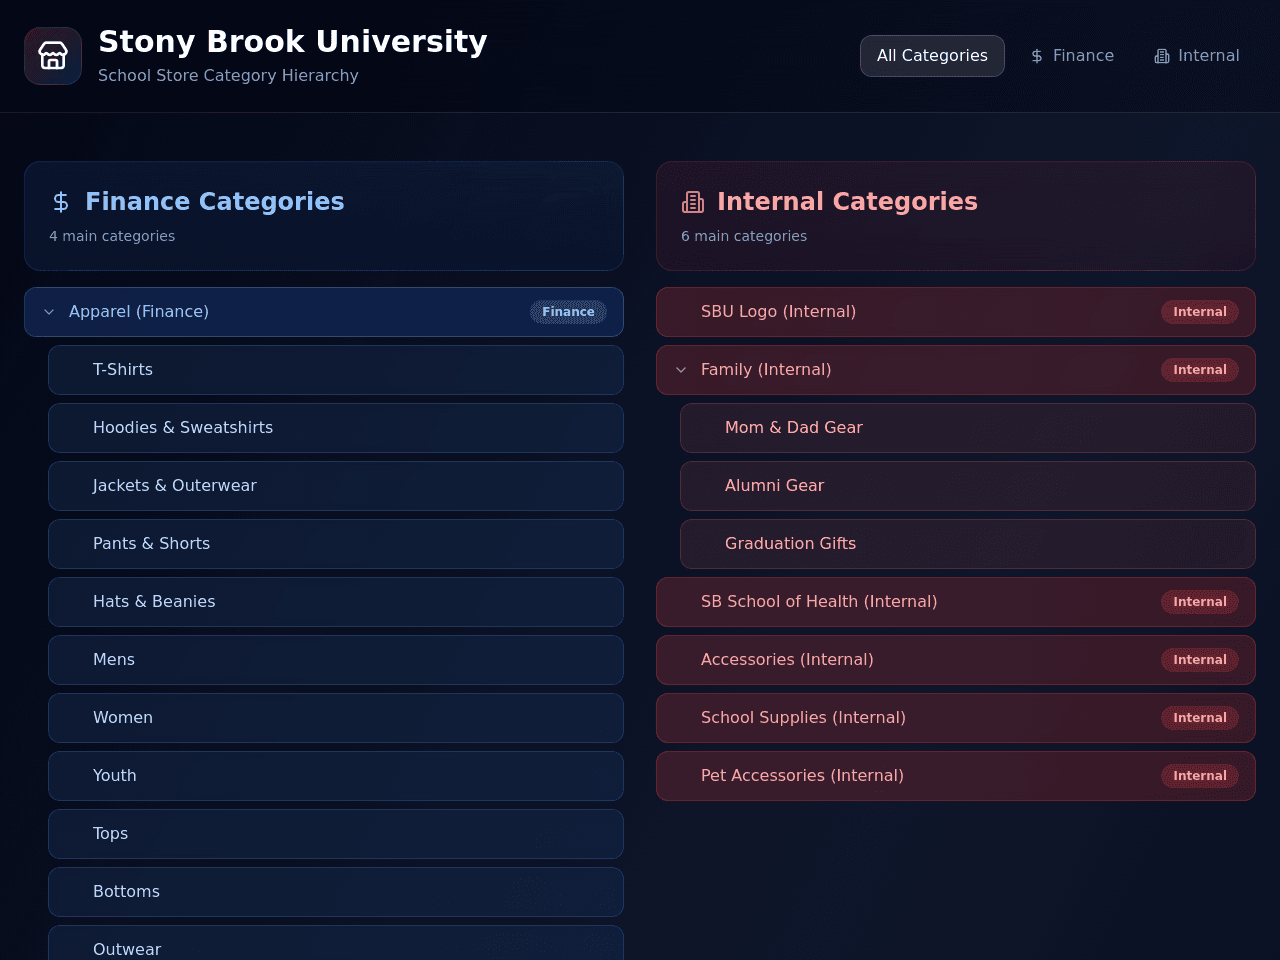This screenshot has width=1280, height=960.
Task: Click the Finance Categories heading
Action: [x=215, y=202]
